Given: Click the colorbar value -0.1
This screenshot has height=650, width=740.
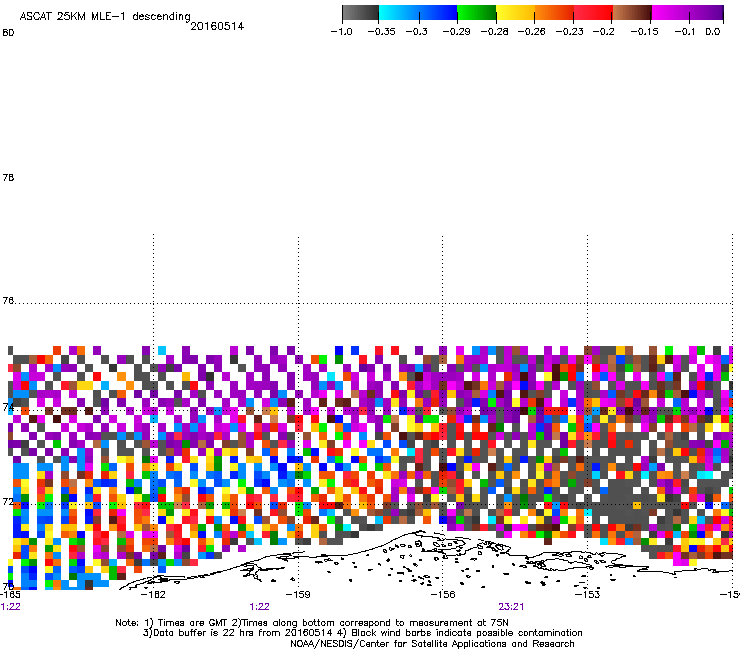Looking at the screenshot, I should tap(684, 32).
